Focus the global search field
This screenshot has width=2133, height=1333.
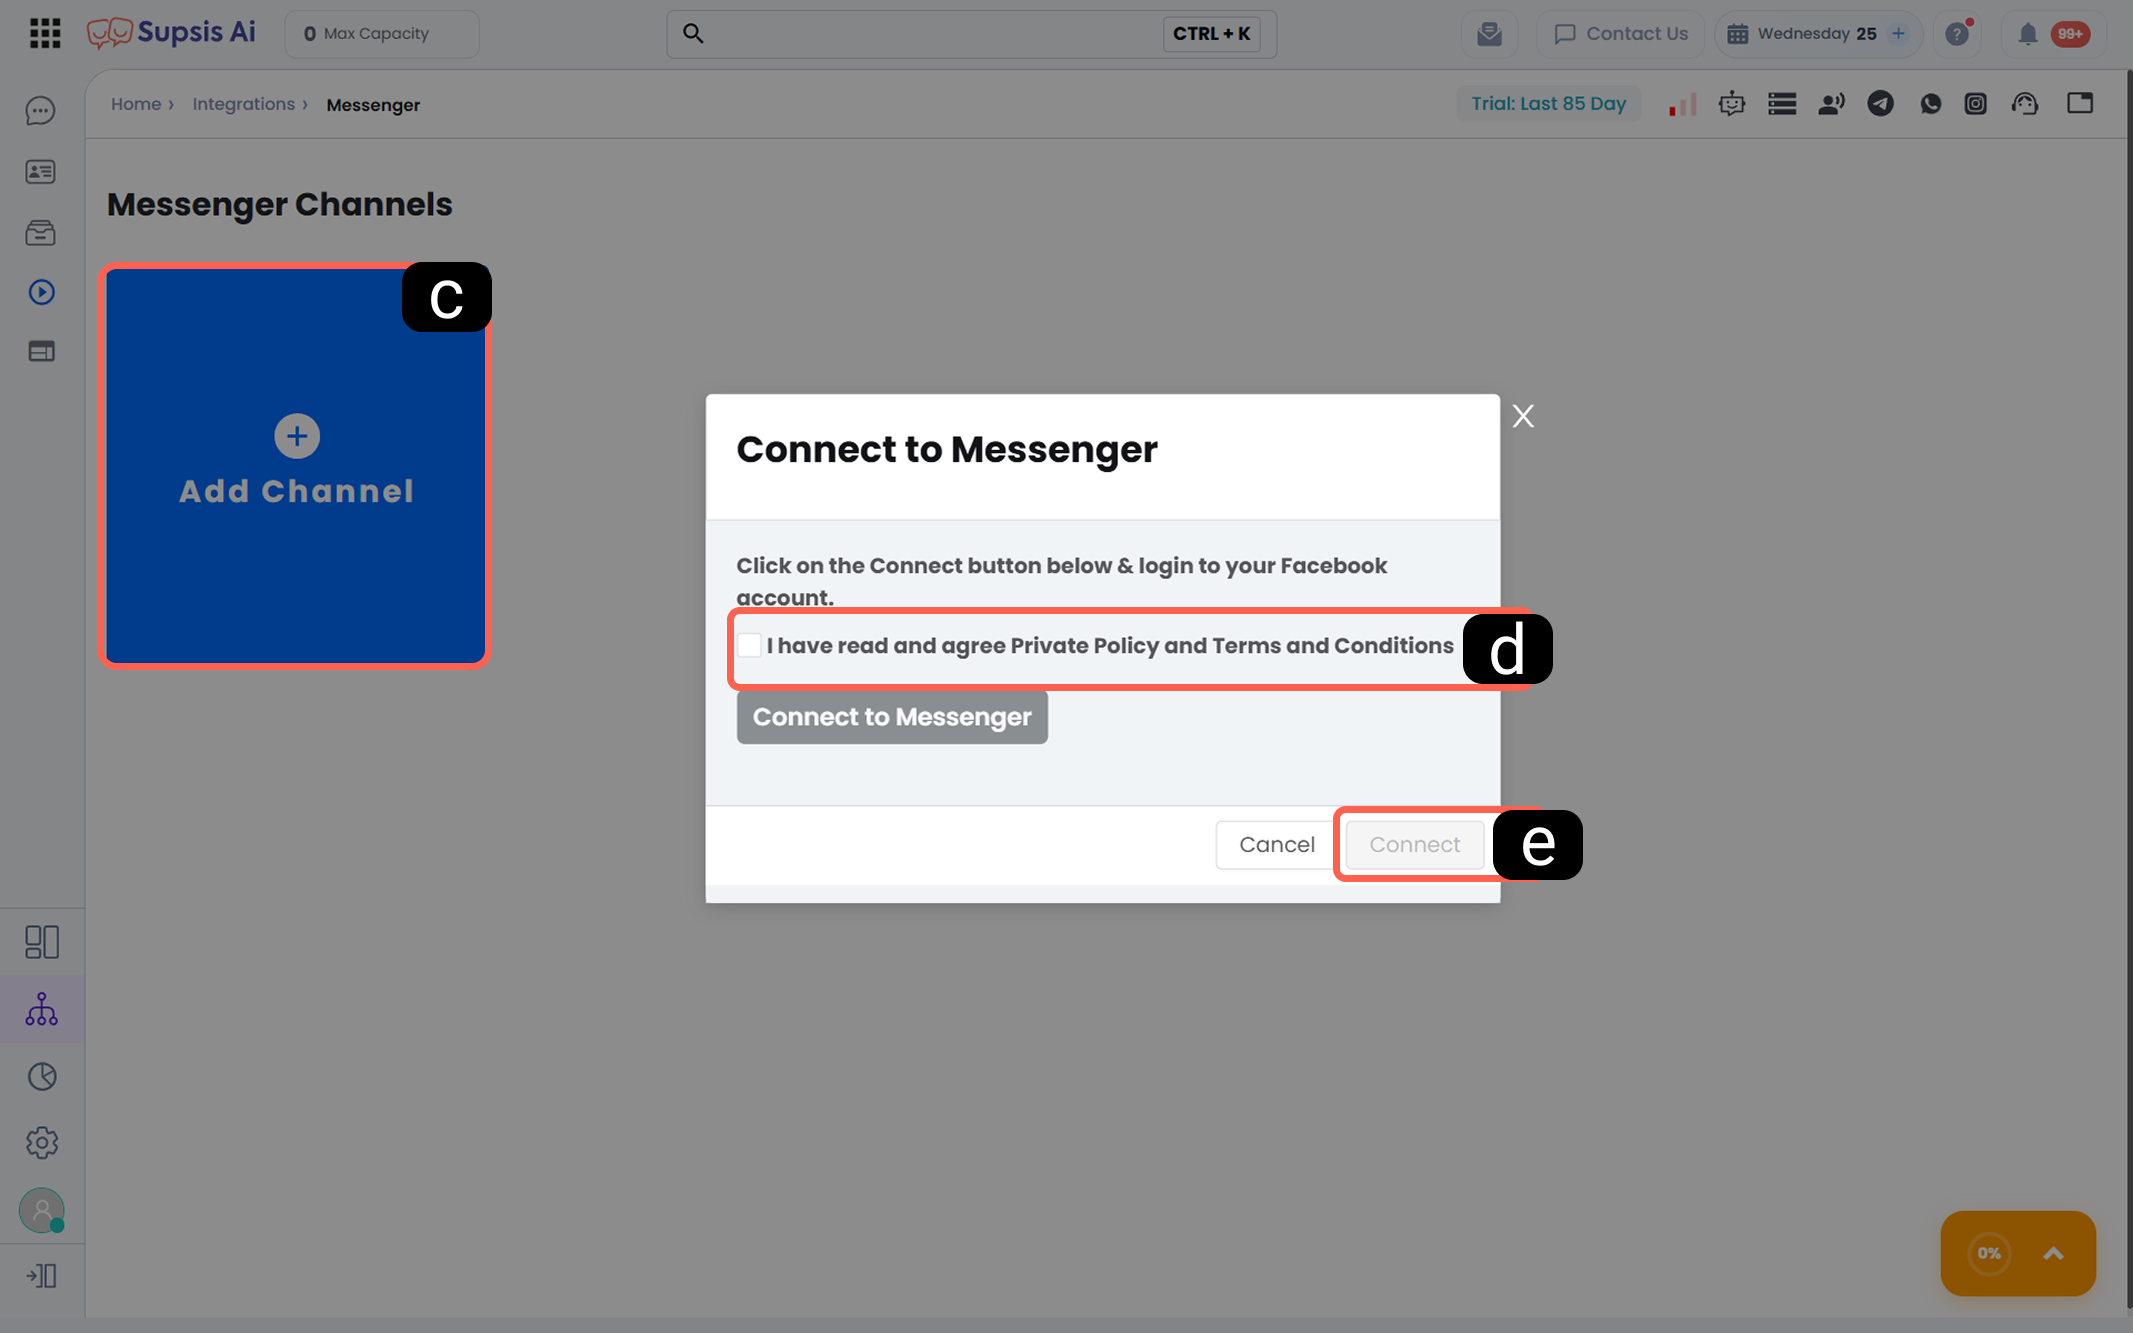coord(971,34)
